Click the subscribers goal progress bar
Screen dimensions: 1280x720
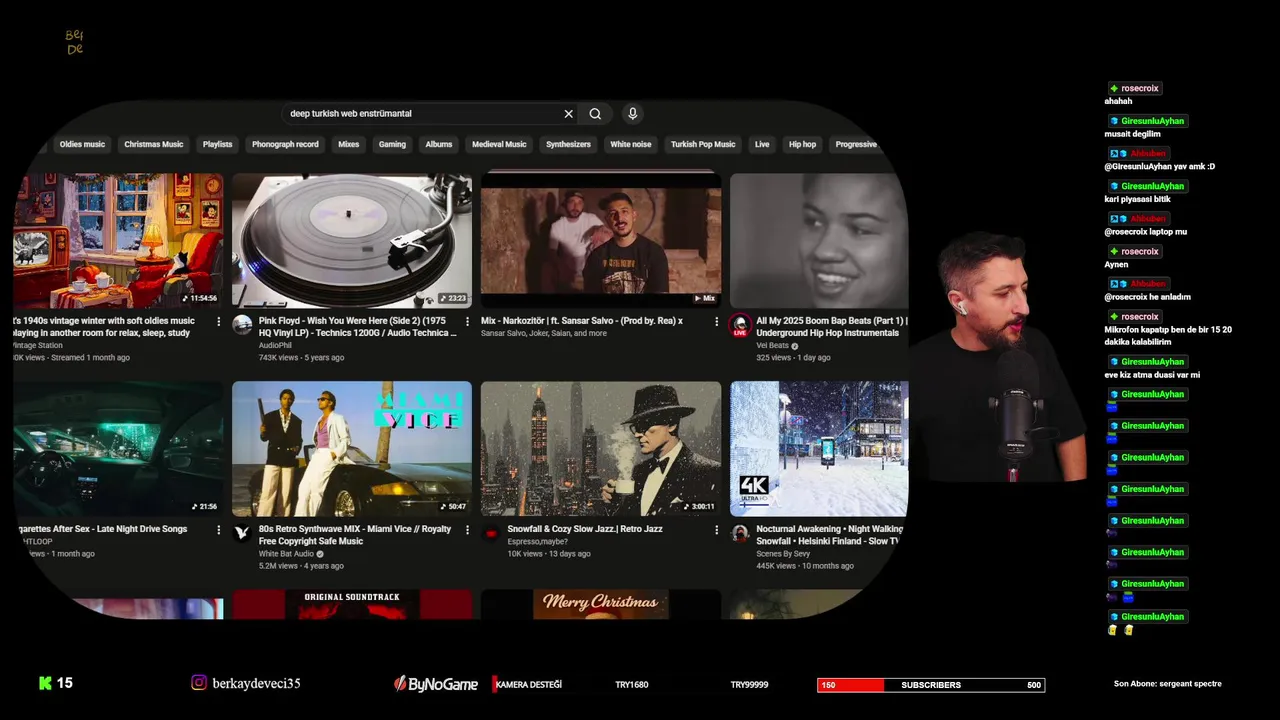(x=931, y=685)
